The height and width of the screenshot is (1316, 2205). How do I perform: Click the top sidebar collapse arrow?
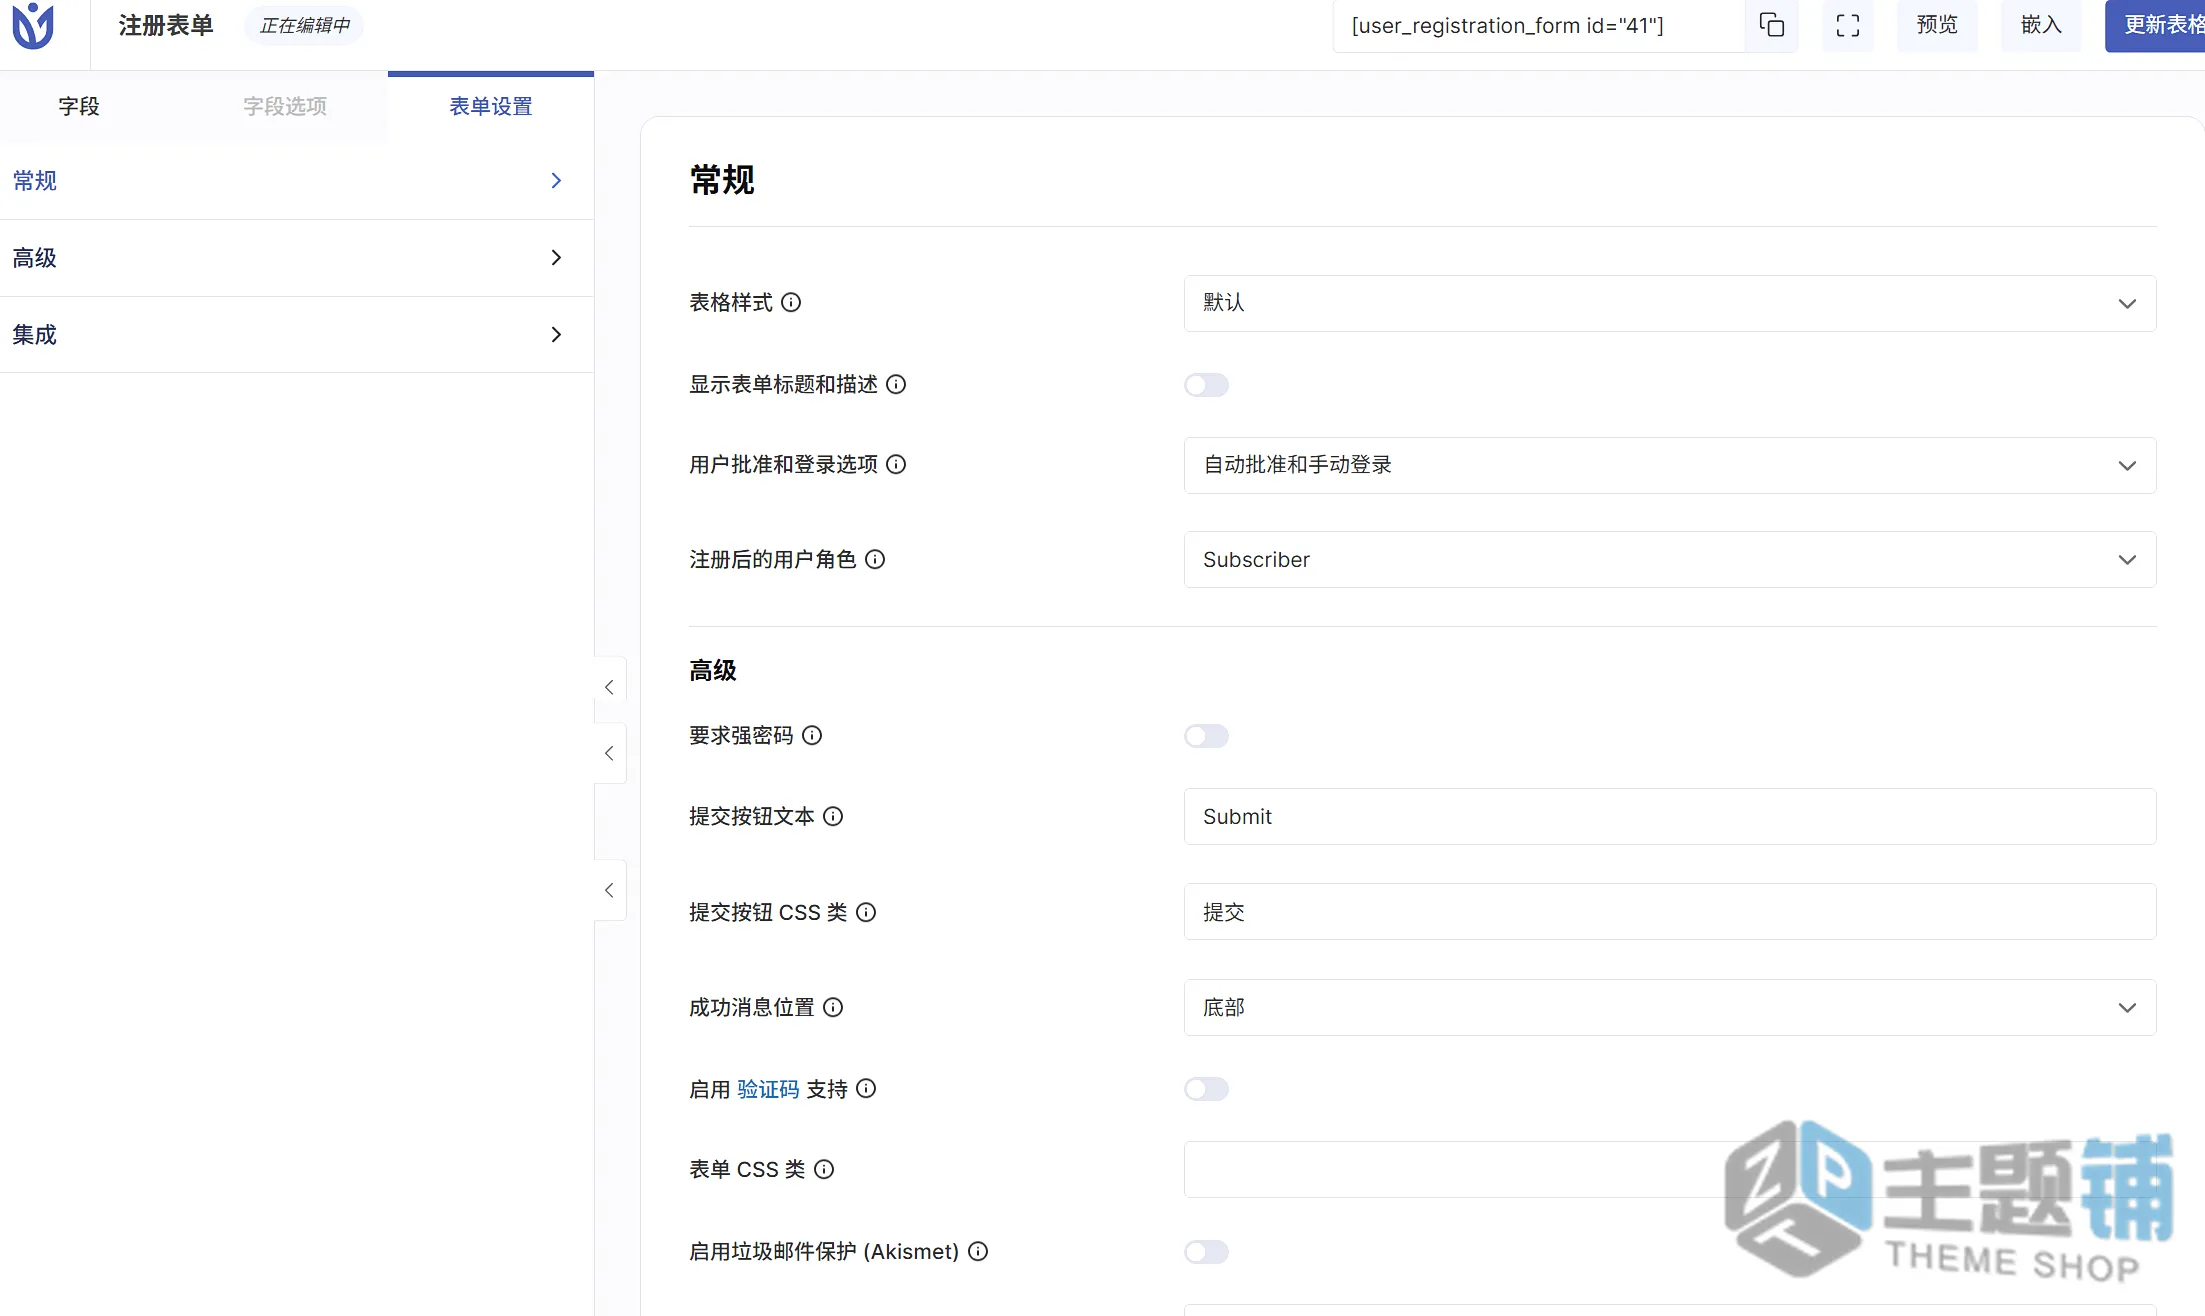(610, 687)
